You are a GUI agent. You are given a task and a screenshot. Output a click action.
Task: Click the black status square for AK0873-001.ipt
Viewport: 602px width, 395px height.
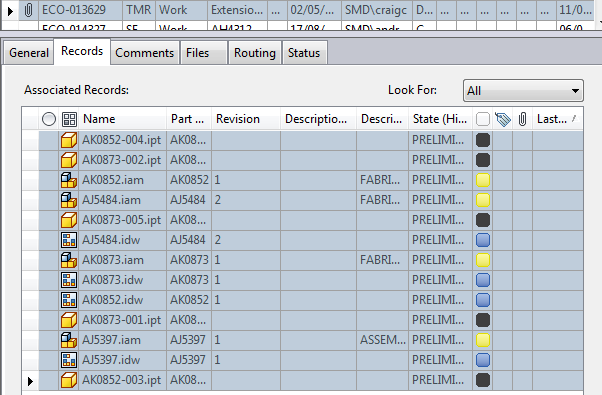(x=483, y=320)
